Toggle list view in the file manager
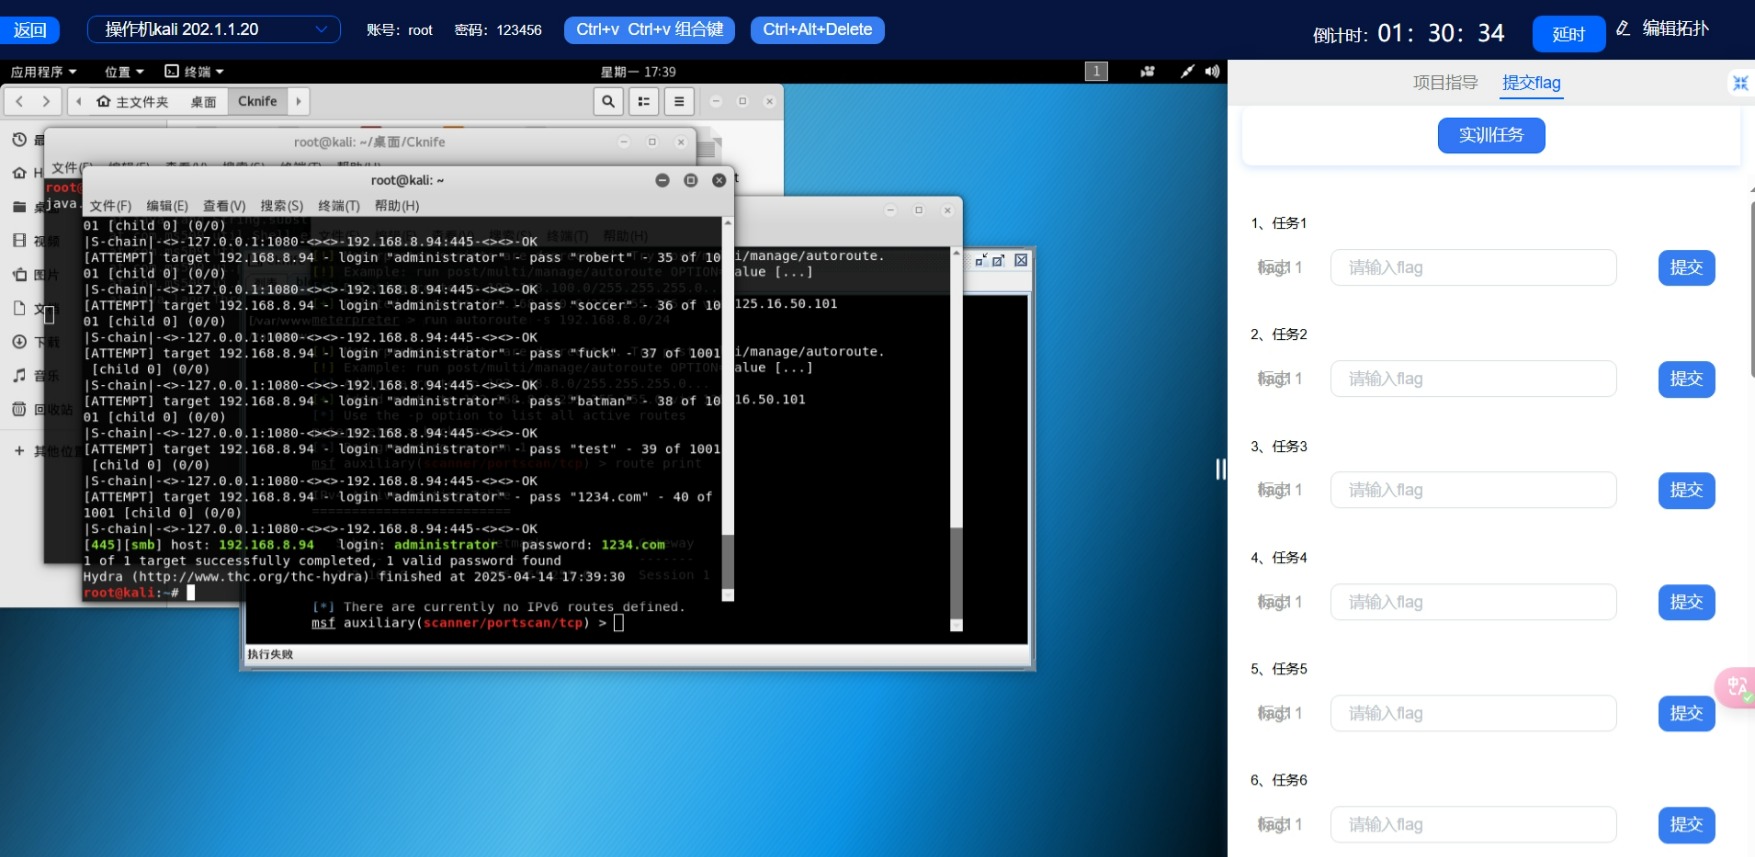The width and height of the screenshot is (1755, 857). coord(644,101)
